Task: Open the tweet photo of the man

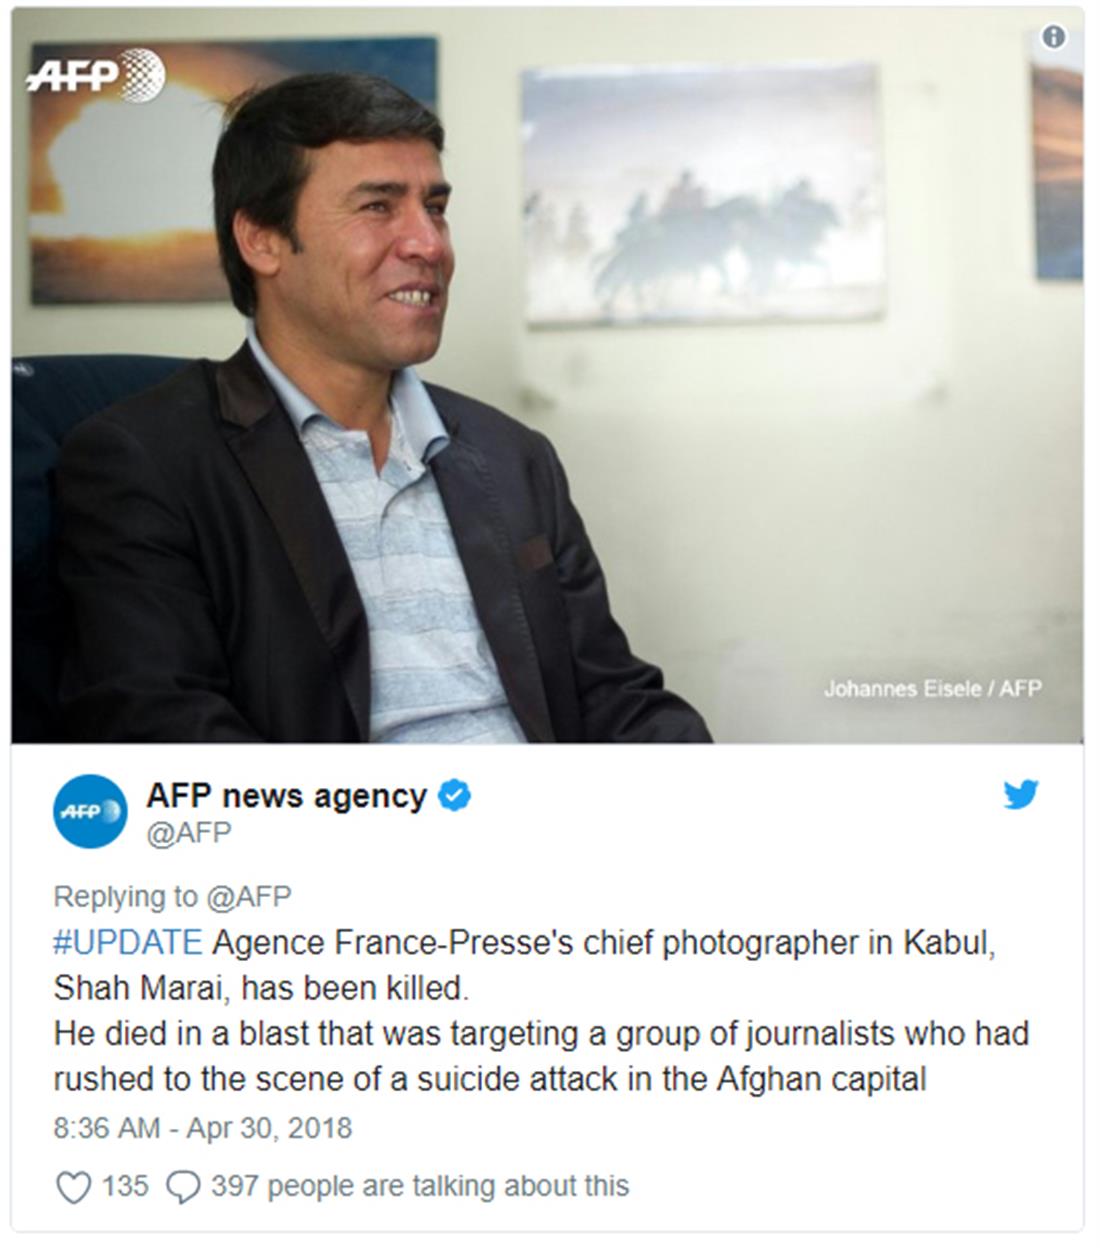Action: (x=547, y=375)
